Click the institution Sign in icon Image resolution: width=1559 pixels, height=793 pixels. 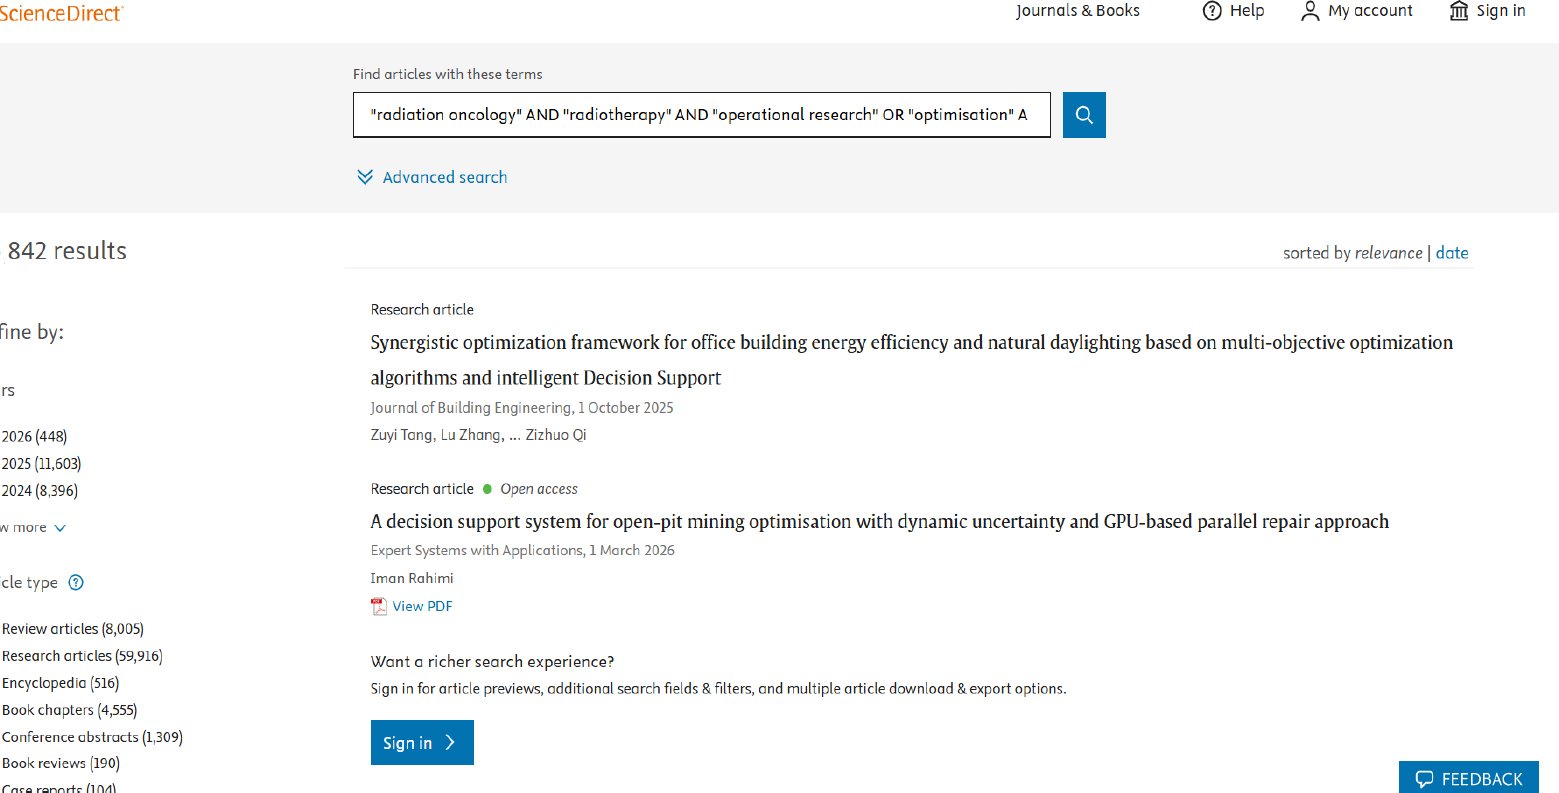1459,11
